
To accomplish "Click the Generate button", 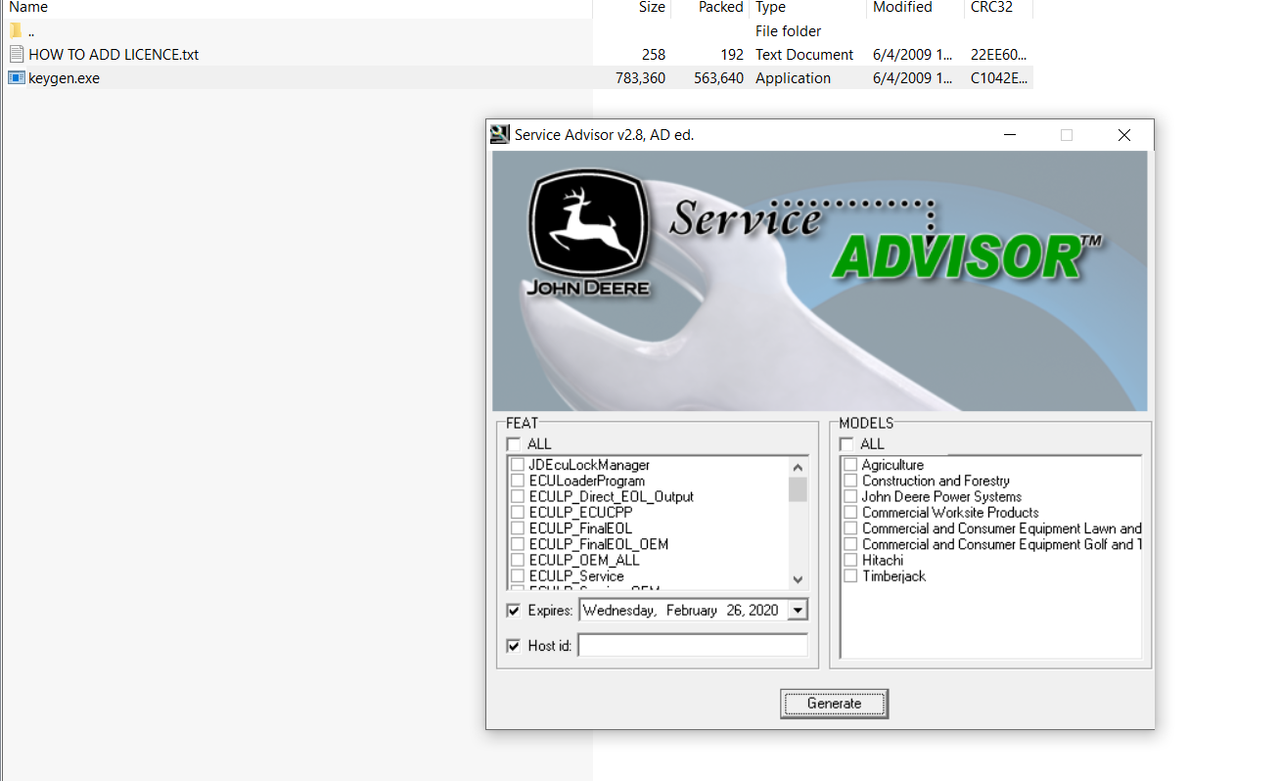I will (834, 703).
